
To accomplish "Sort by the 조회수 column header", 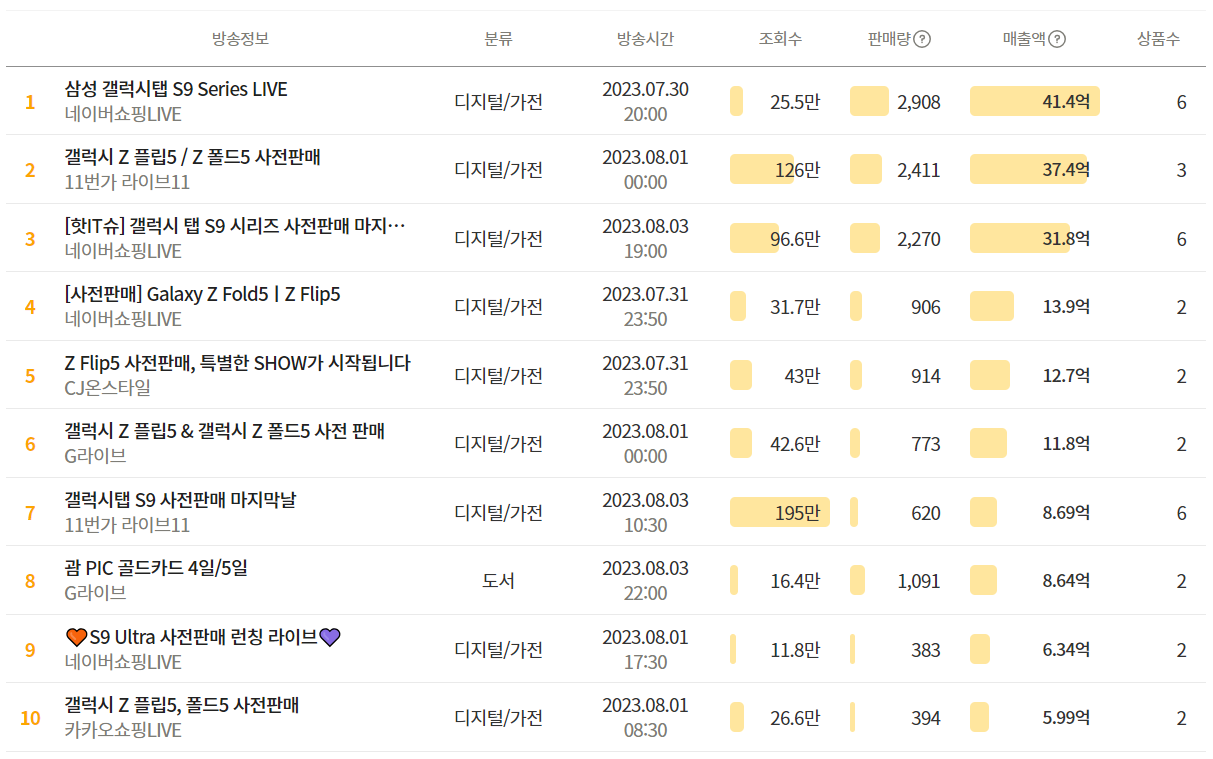I will coord(780,39).
